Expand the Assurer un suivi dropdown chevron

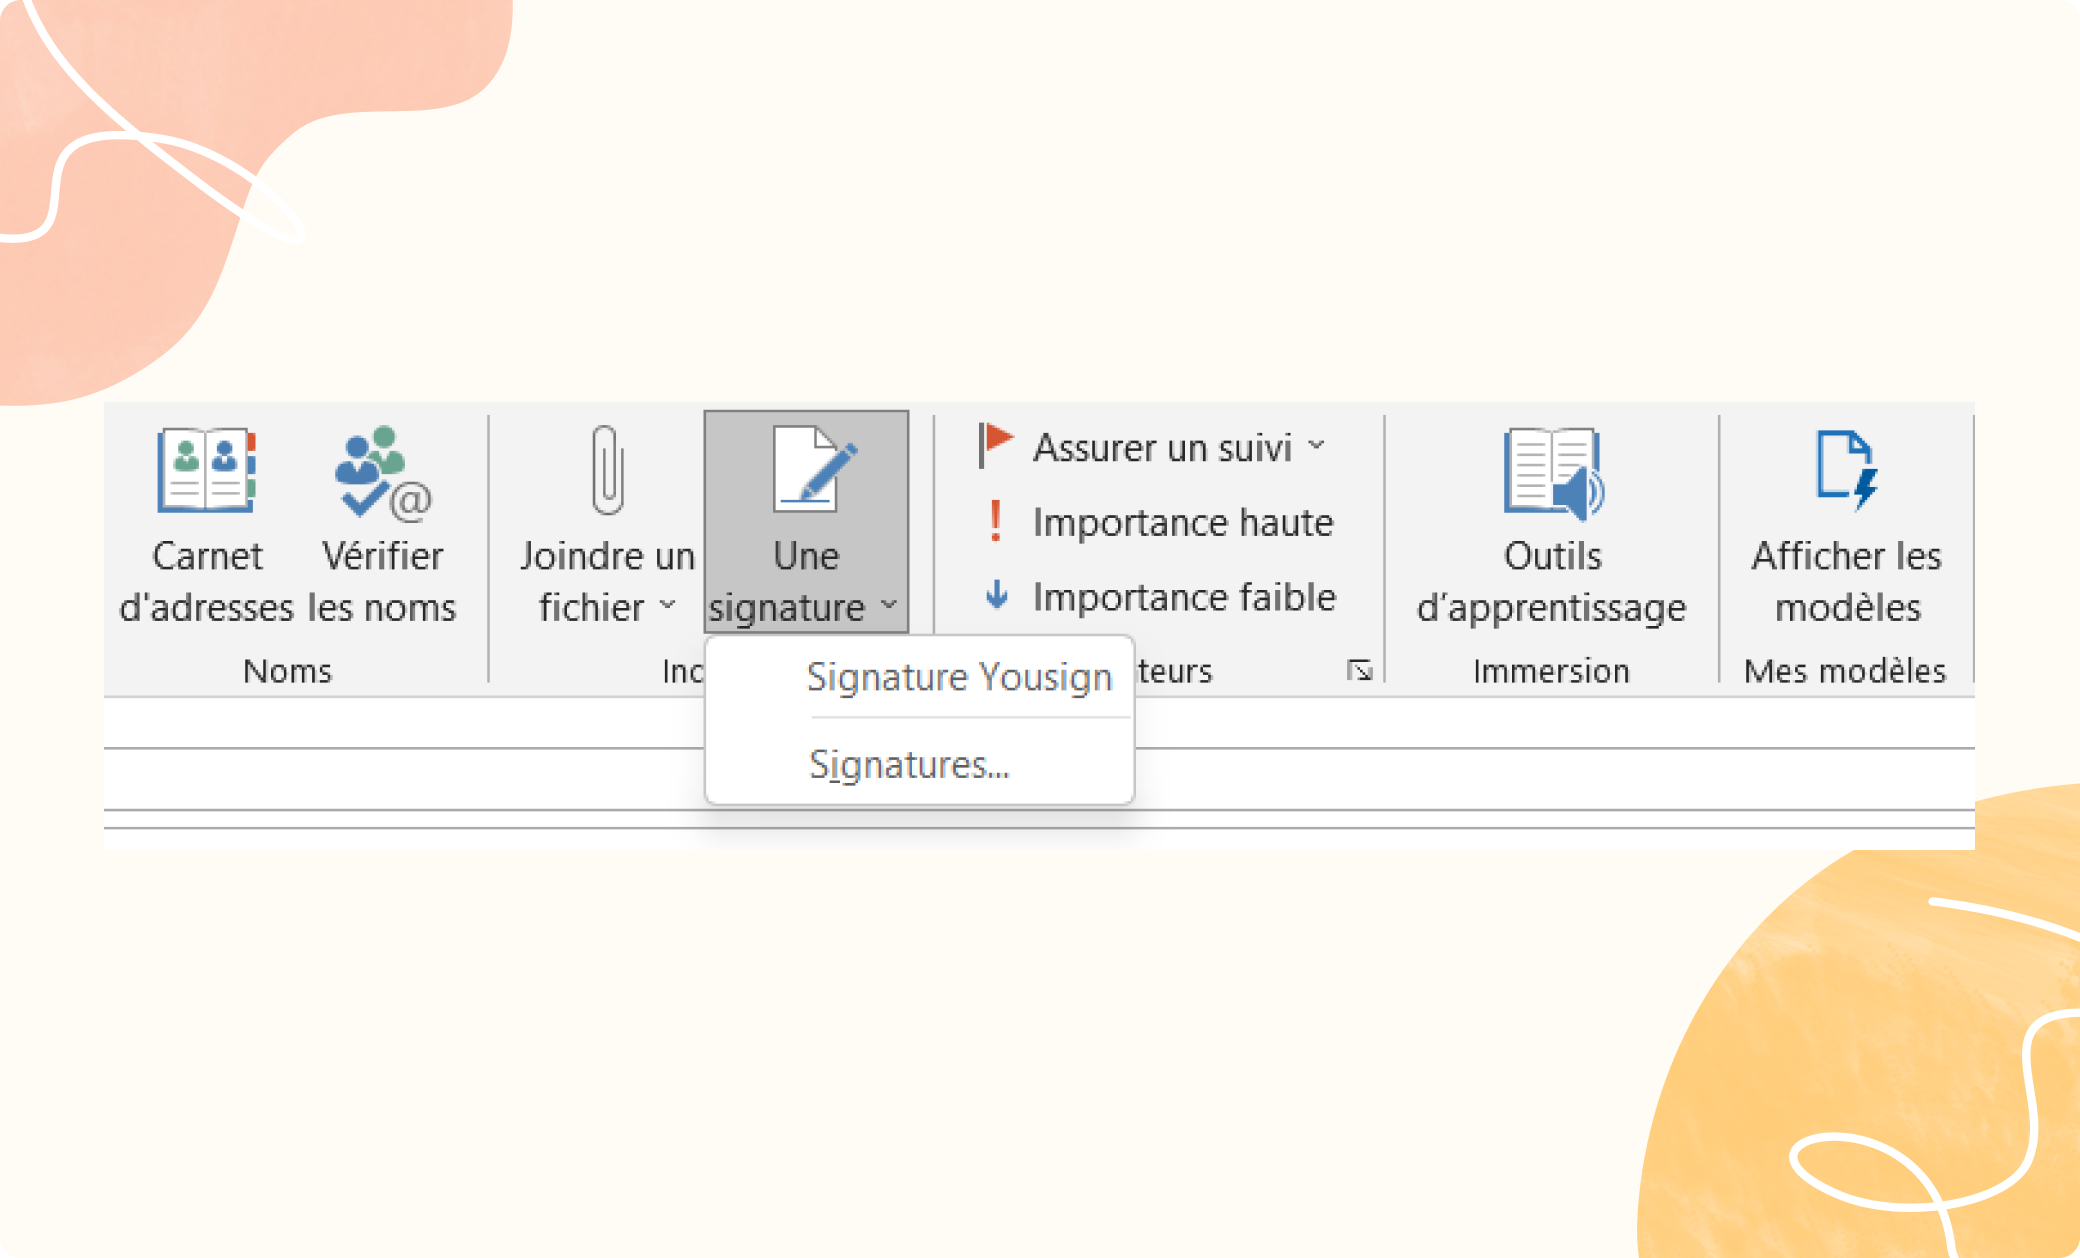tap(1318, 447)
